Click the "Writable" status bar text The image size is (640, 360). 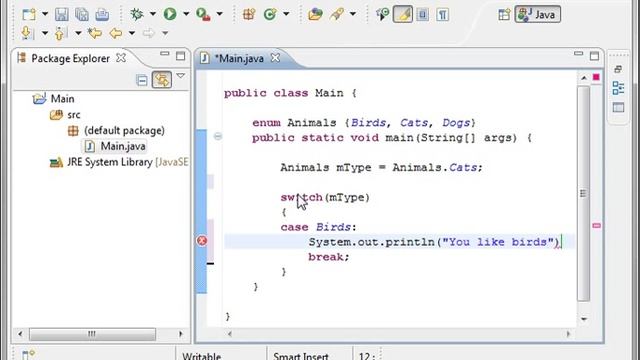(x=202, y=356)
